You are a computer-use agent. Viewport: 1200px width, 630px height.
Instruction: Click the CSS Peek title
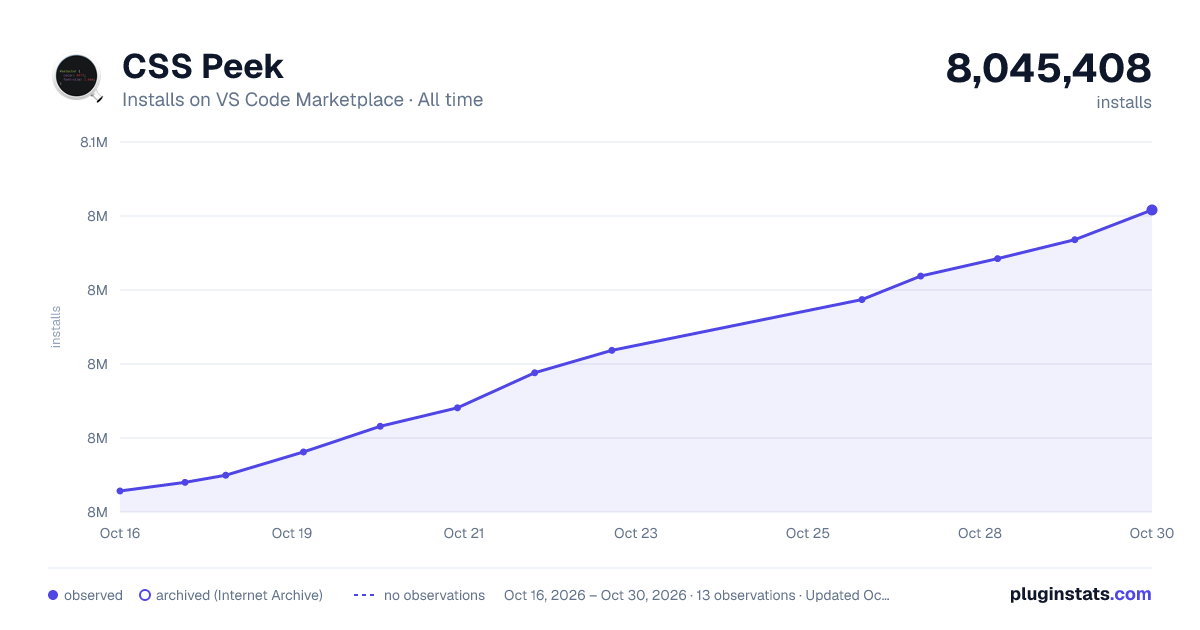pyautogui.click(x=203, y=67)
